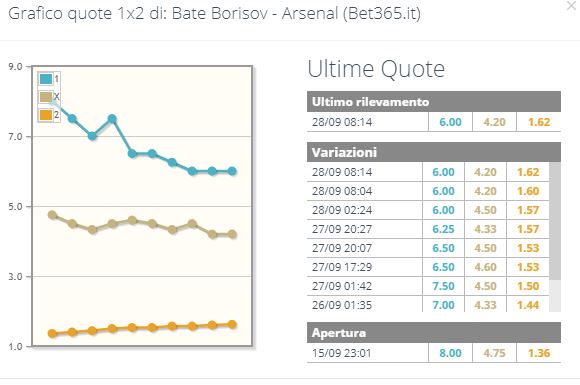580x385 pixels.
Task: Select the last orange data point on chart
Action: pyautogui.click(x=232, y=324)
